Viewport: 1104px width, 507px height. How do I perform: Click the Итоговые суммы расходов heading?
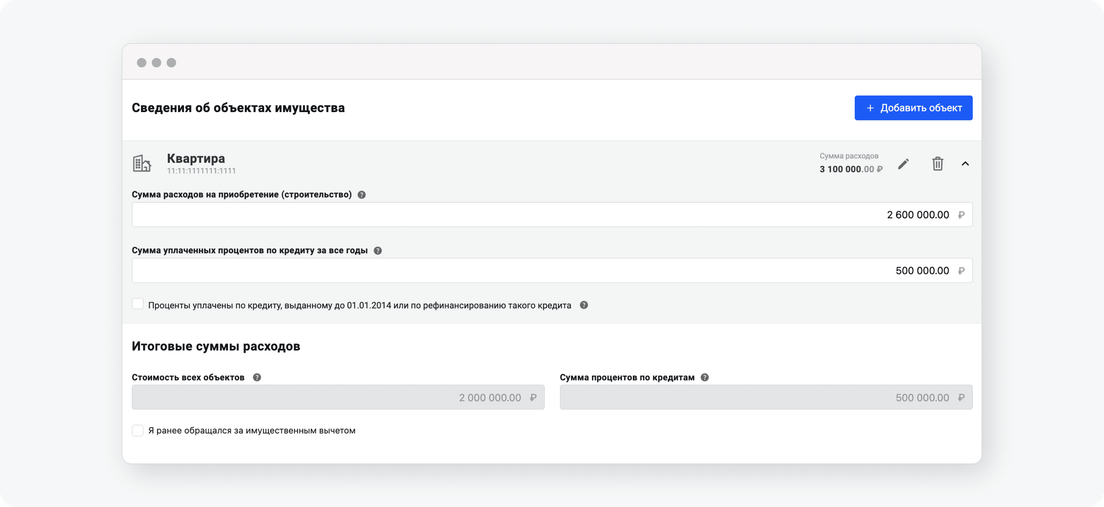pos(216,347)
